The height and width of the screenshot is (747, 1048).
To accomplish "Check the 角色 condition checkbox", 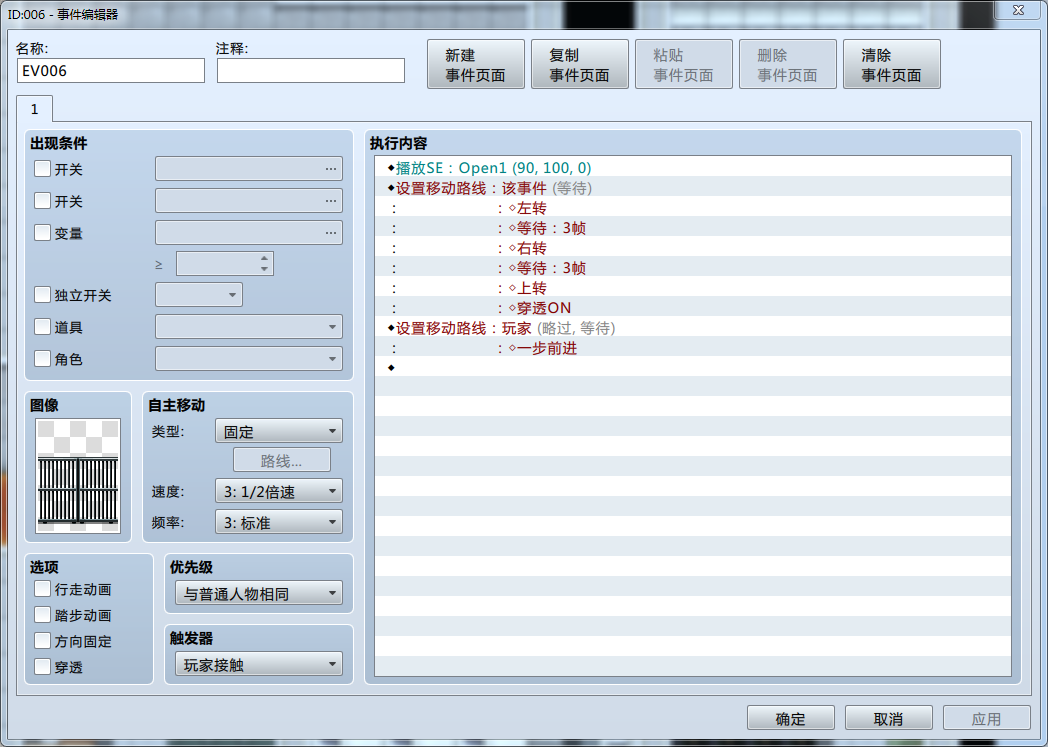I will [x=42, y=359].
